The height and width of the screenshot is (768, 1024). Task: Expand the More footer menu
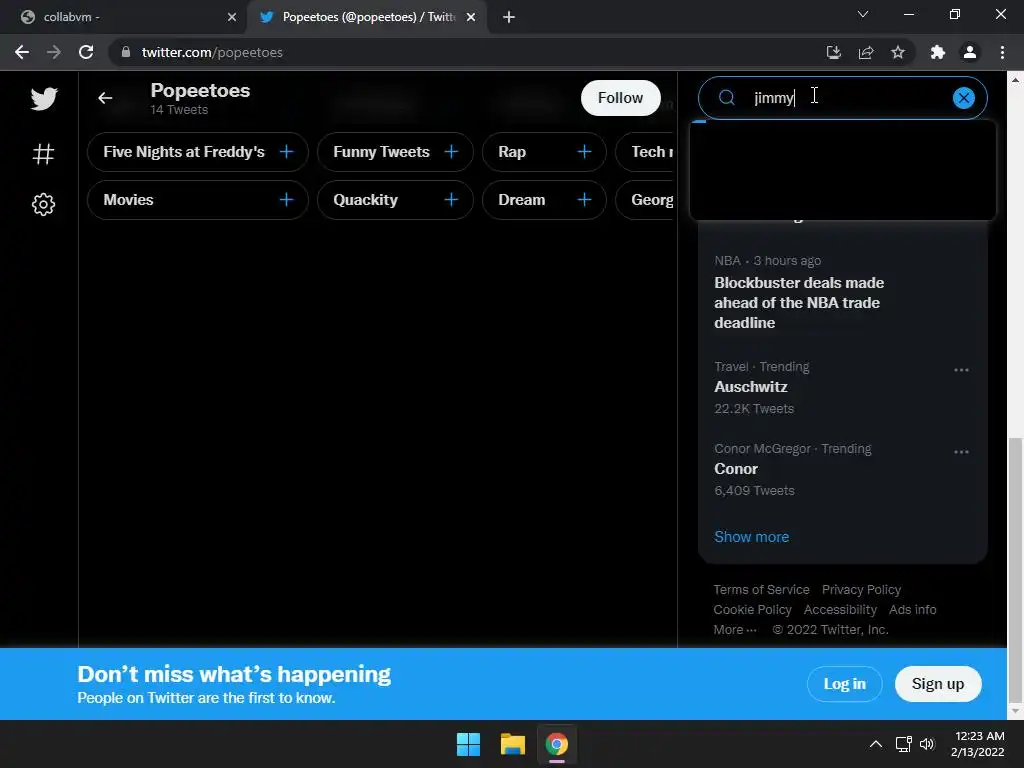tap(735, 630)
